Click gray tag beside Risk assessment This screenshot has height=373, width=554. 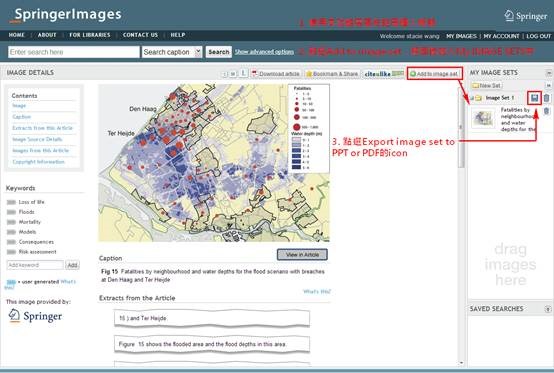11,252
